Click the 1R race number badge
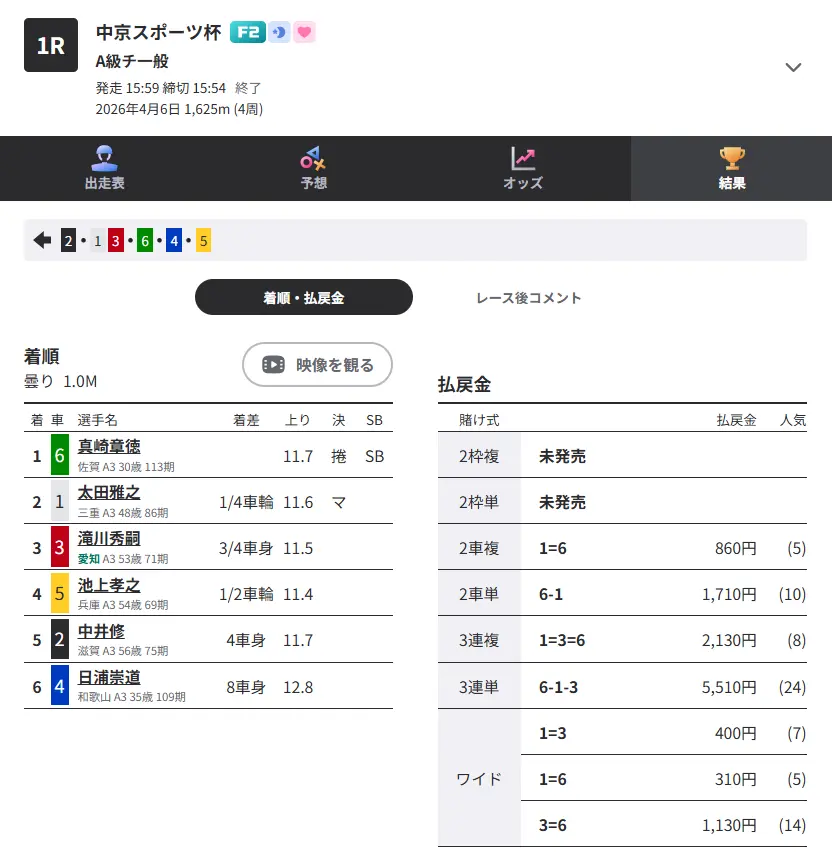Image resolution: width=832 pixels, height=852 pixels. 50,44
